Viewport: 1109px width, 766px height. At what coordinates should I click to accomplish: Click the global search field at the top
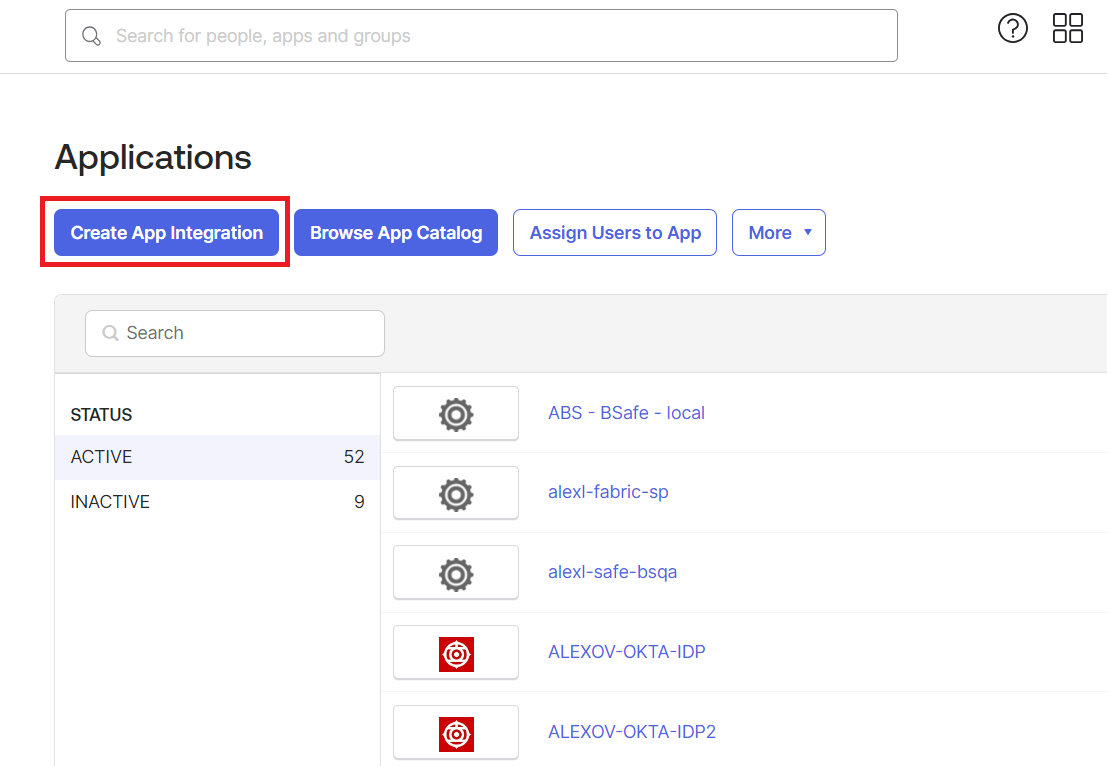point(481,35)
